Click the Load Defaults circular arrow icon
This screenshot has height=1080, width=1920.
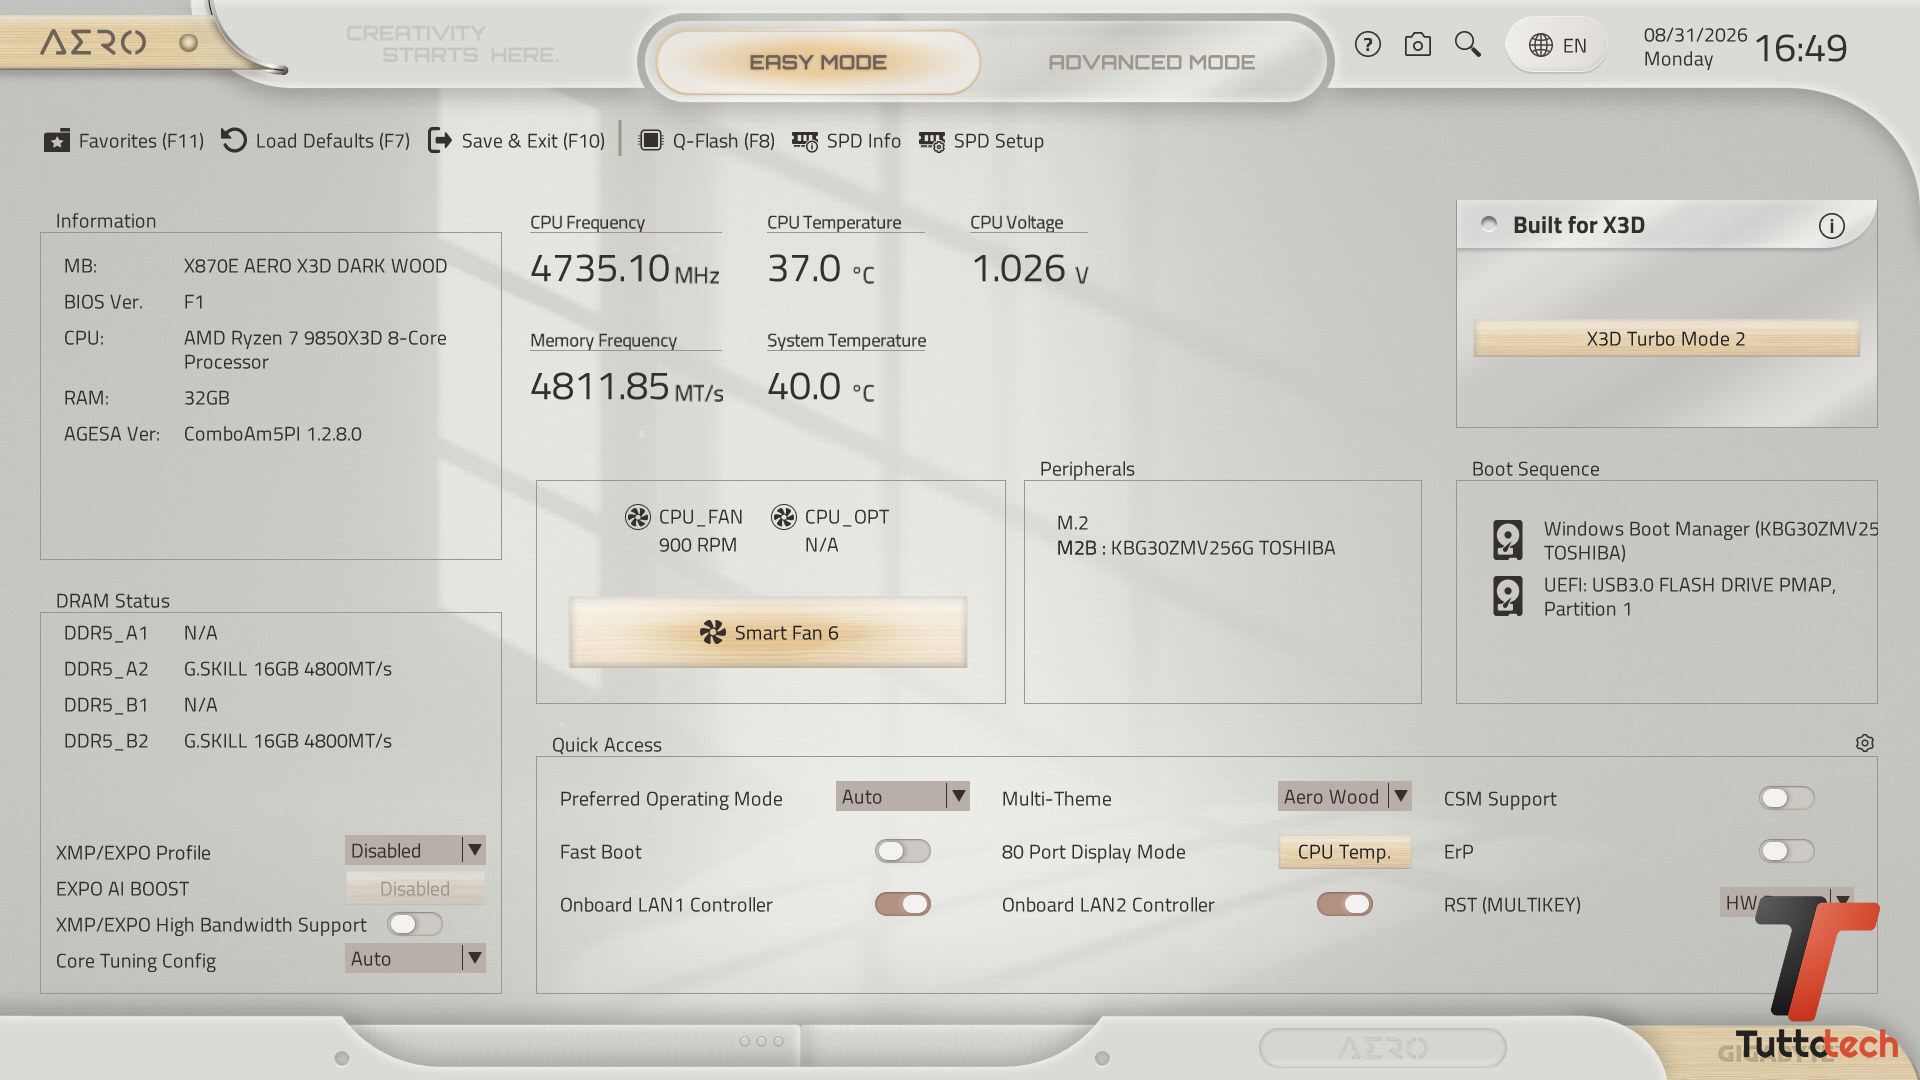234,141
